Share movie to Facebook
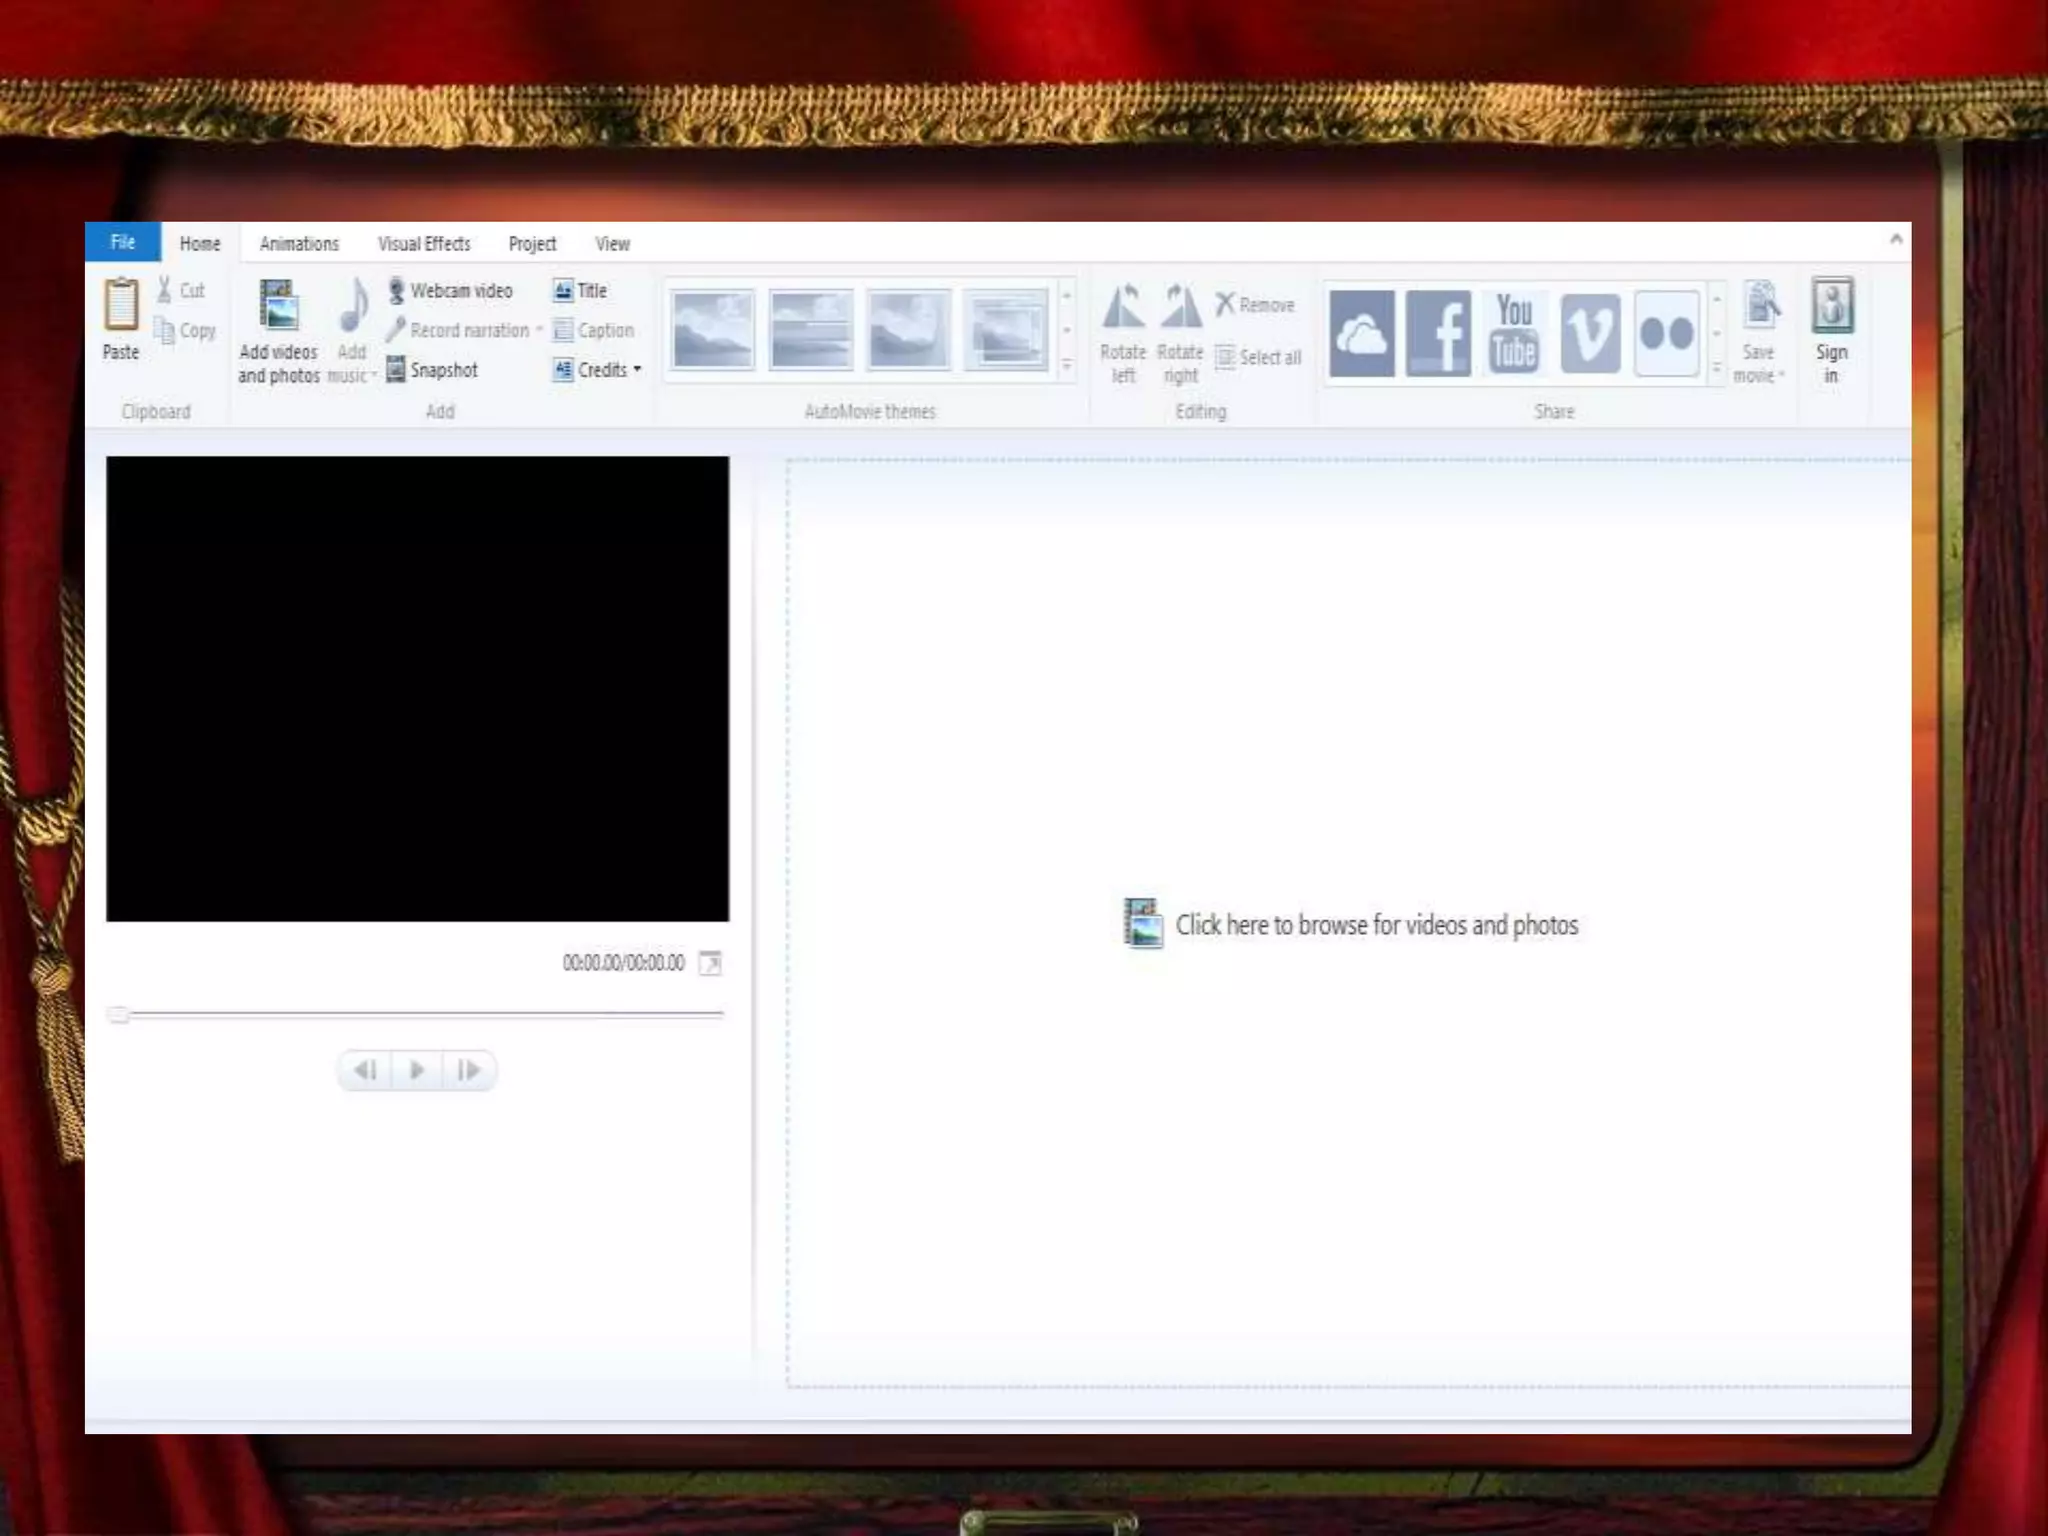 [1438, 334]
